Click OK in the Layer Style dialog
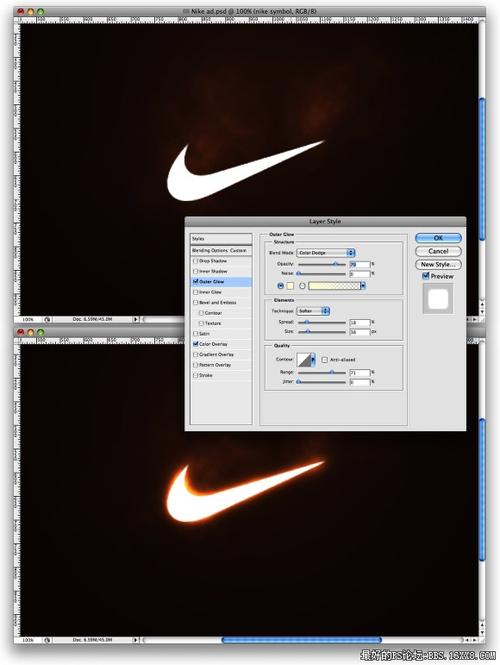Image resolution: width=500 pixels, height=665 pixels. [x=438, y=238]
